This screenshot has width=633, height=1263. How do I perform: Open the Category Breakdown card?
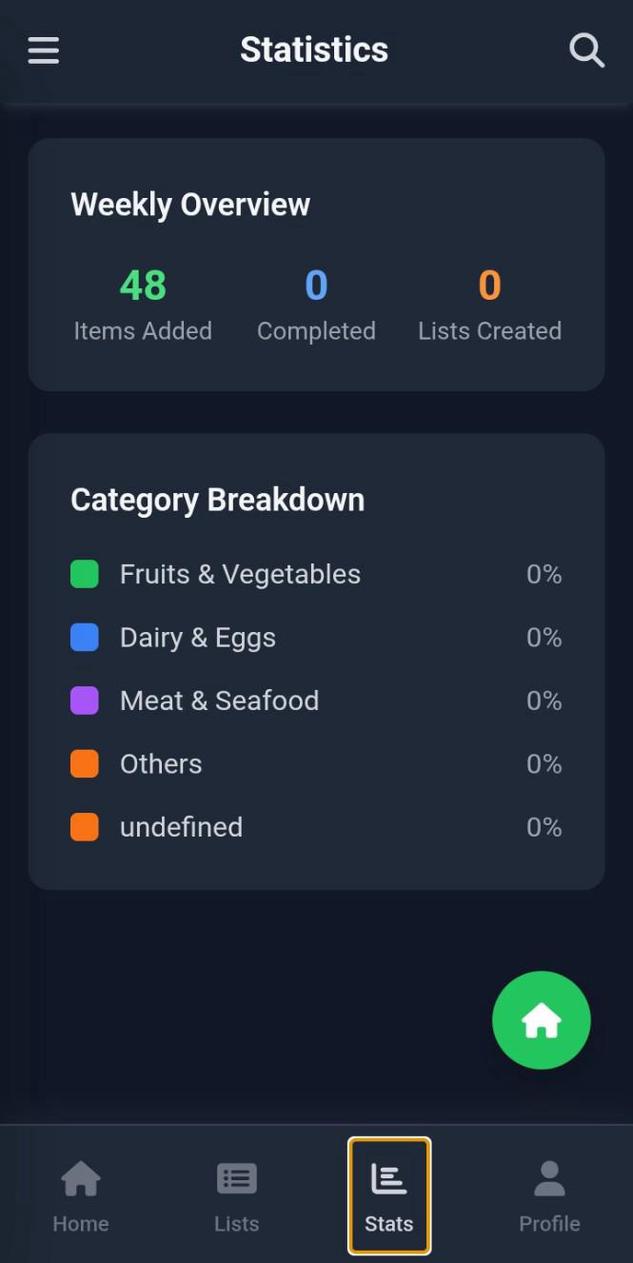(316, 660)
